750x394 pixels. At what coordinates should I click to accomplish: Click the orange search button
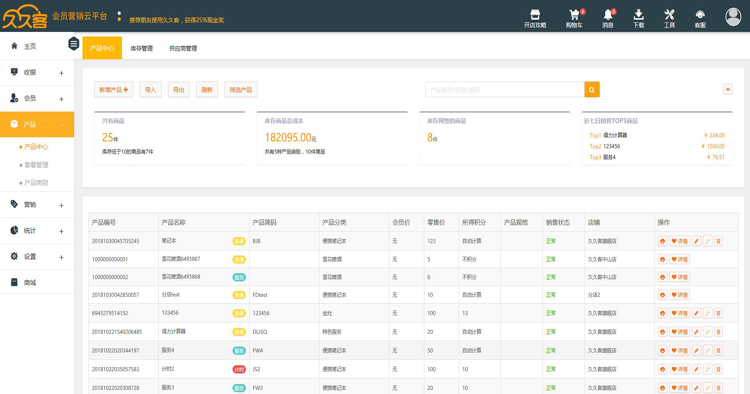point(592,89)
